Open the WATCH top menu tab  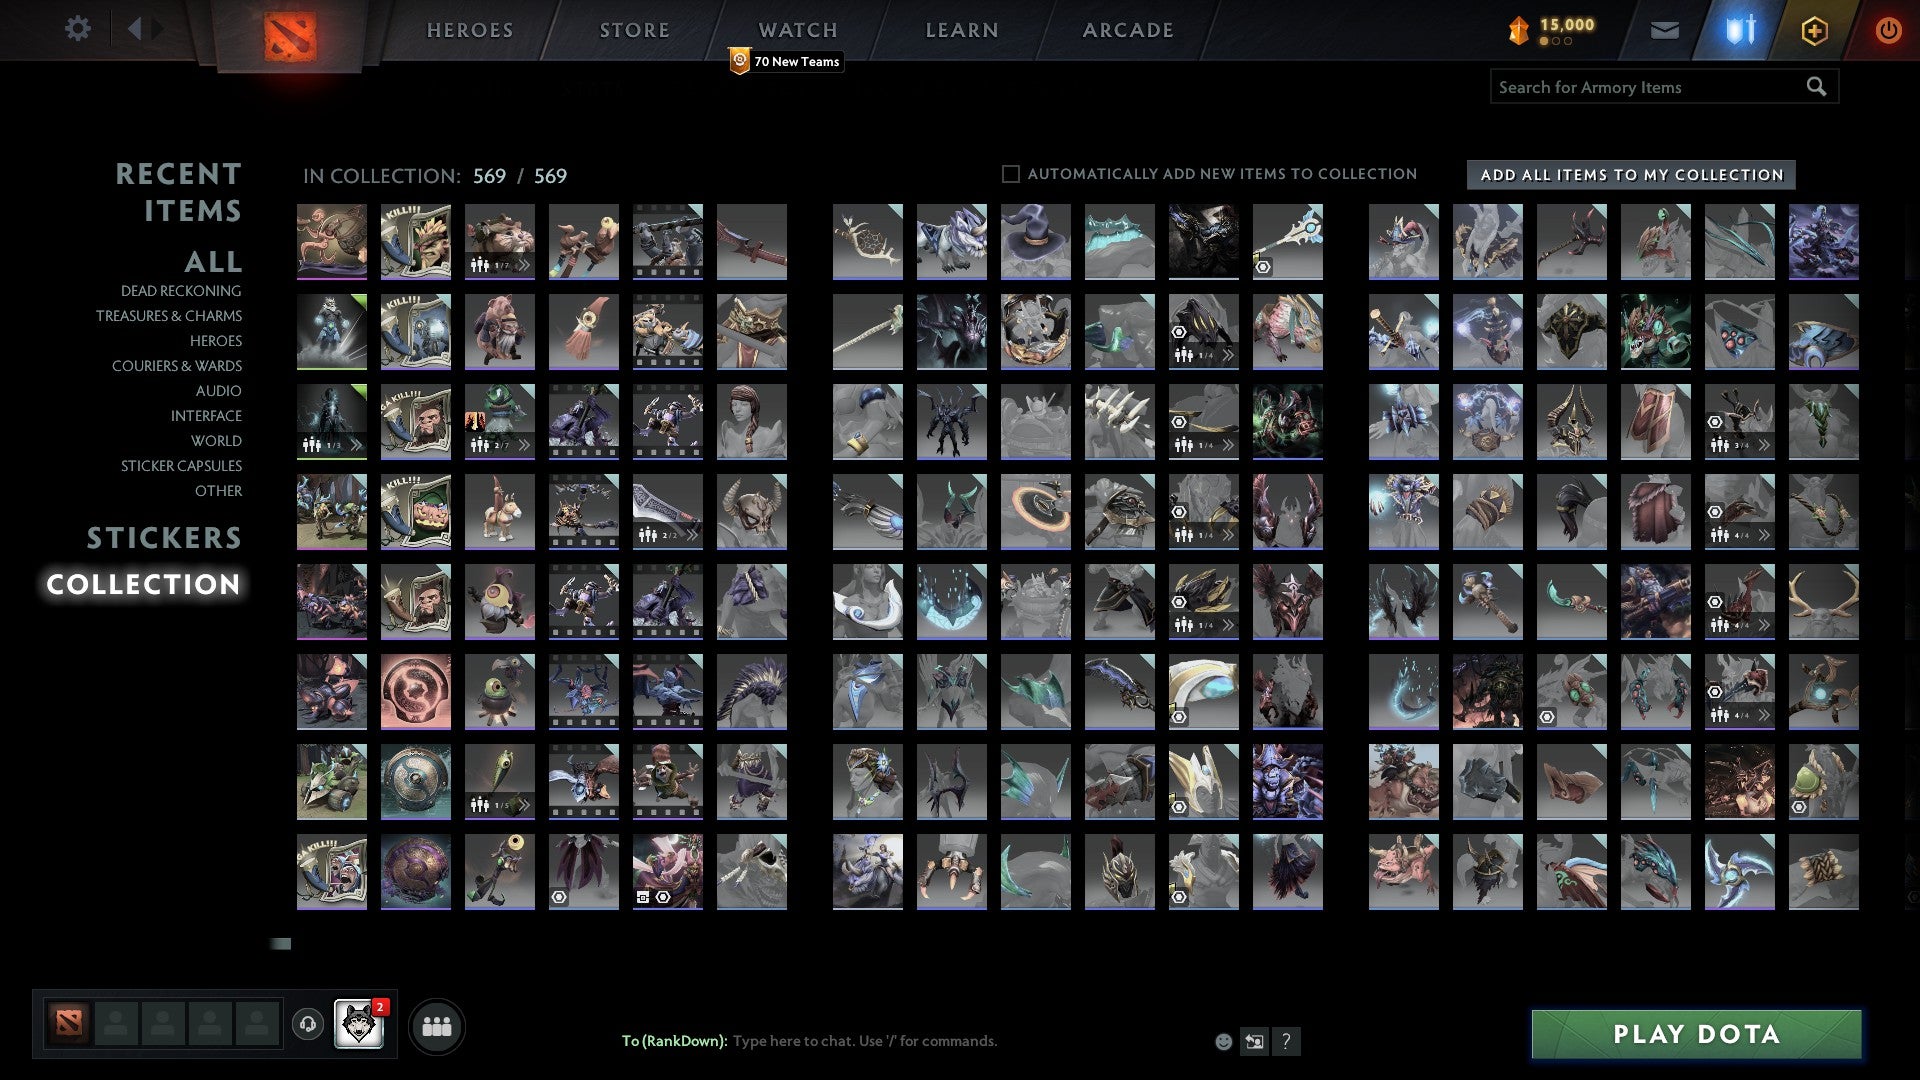[797, 30]
